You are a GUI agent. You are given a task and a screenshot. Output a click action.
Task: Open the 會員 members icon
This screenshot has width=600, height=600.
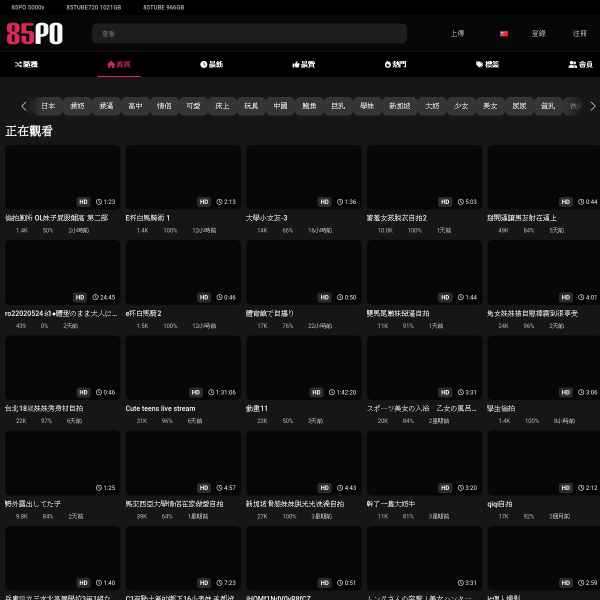tap(573, 64)
